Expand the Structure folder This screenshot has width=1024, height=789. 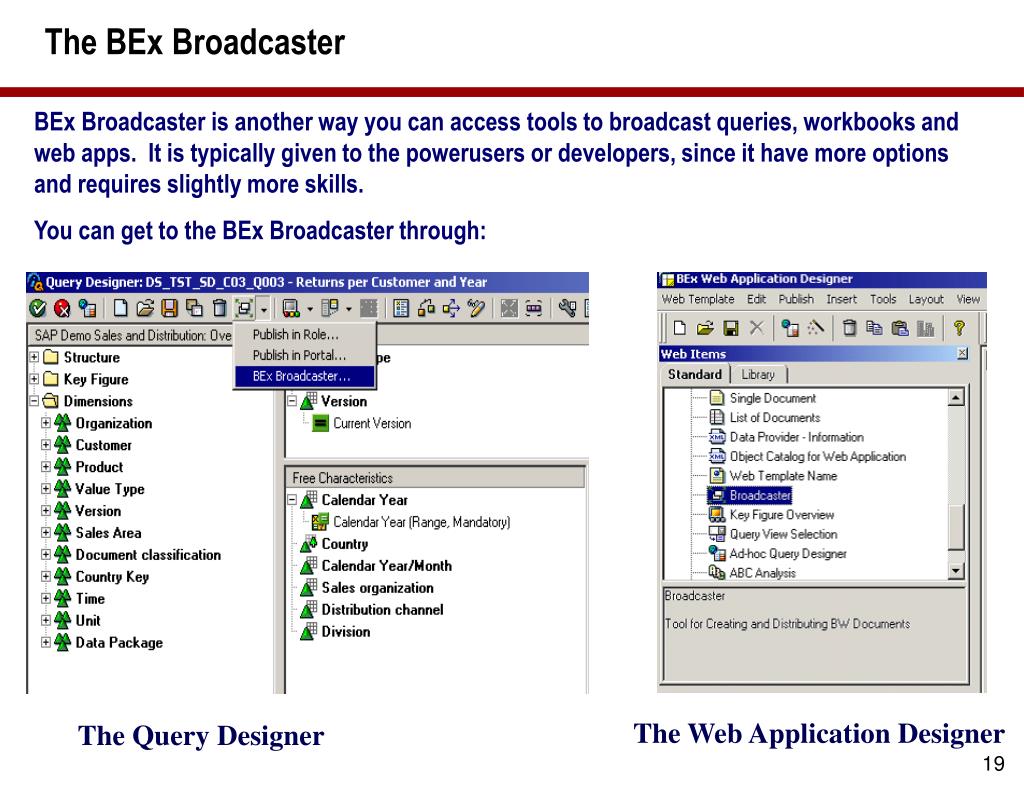click(x=34, y=357)
